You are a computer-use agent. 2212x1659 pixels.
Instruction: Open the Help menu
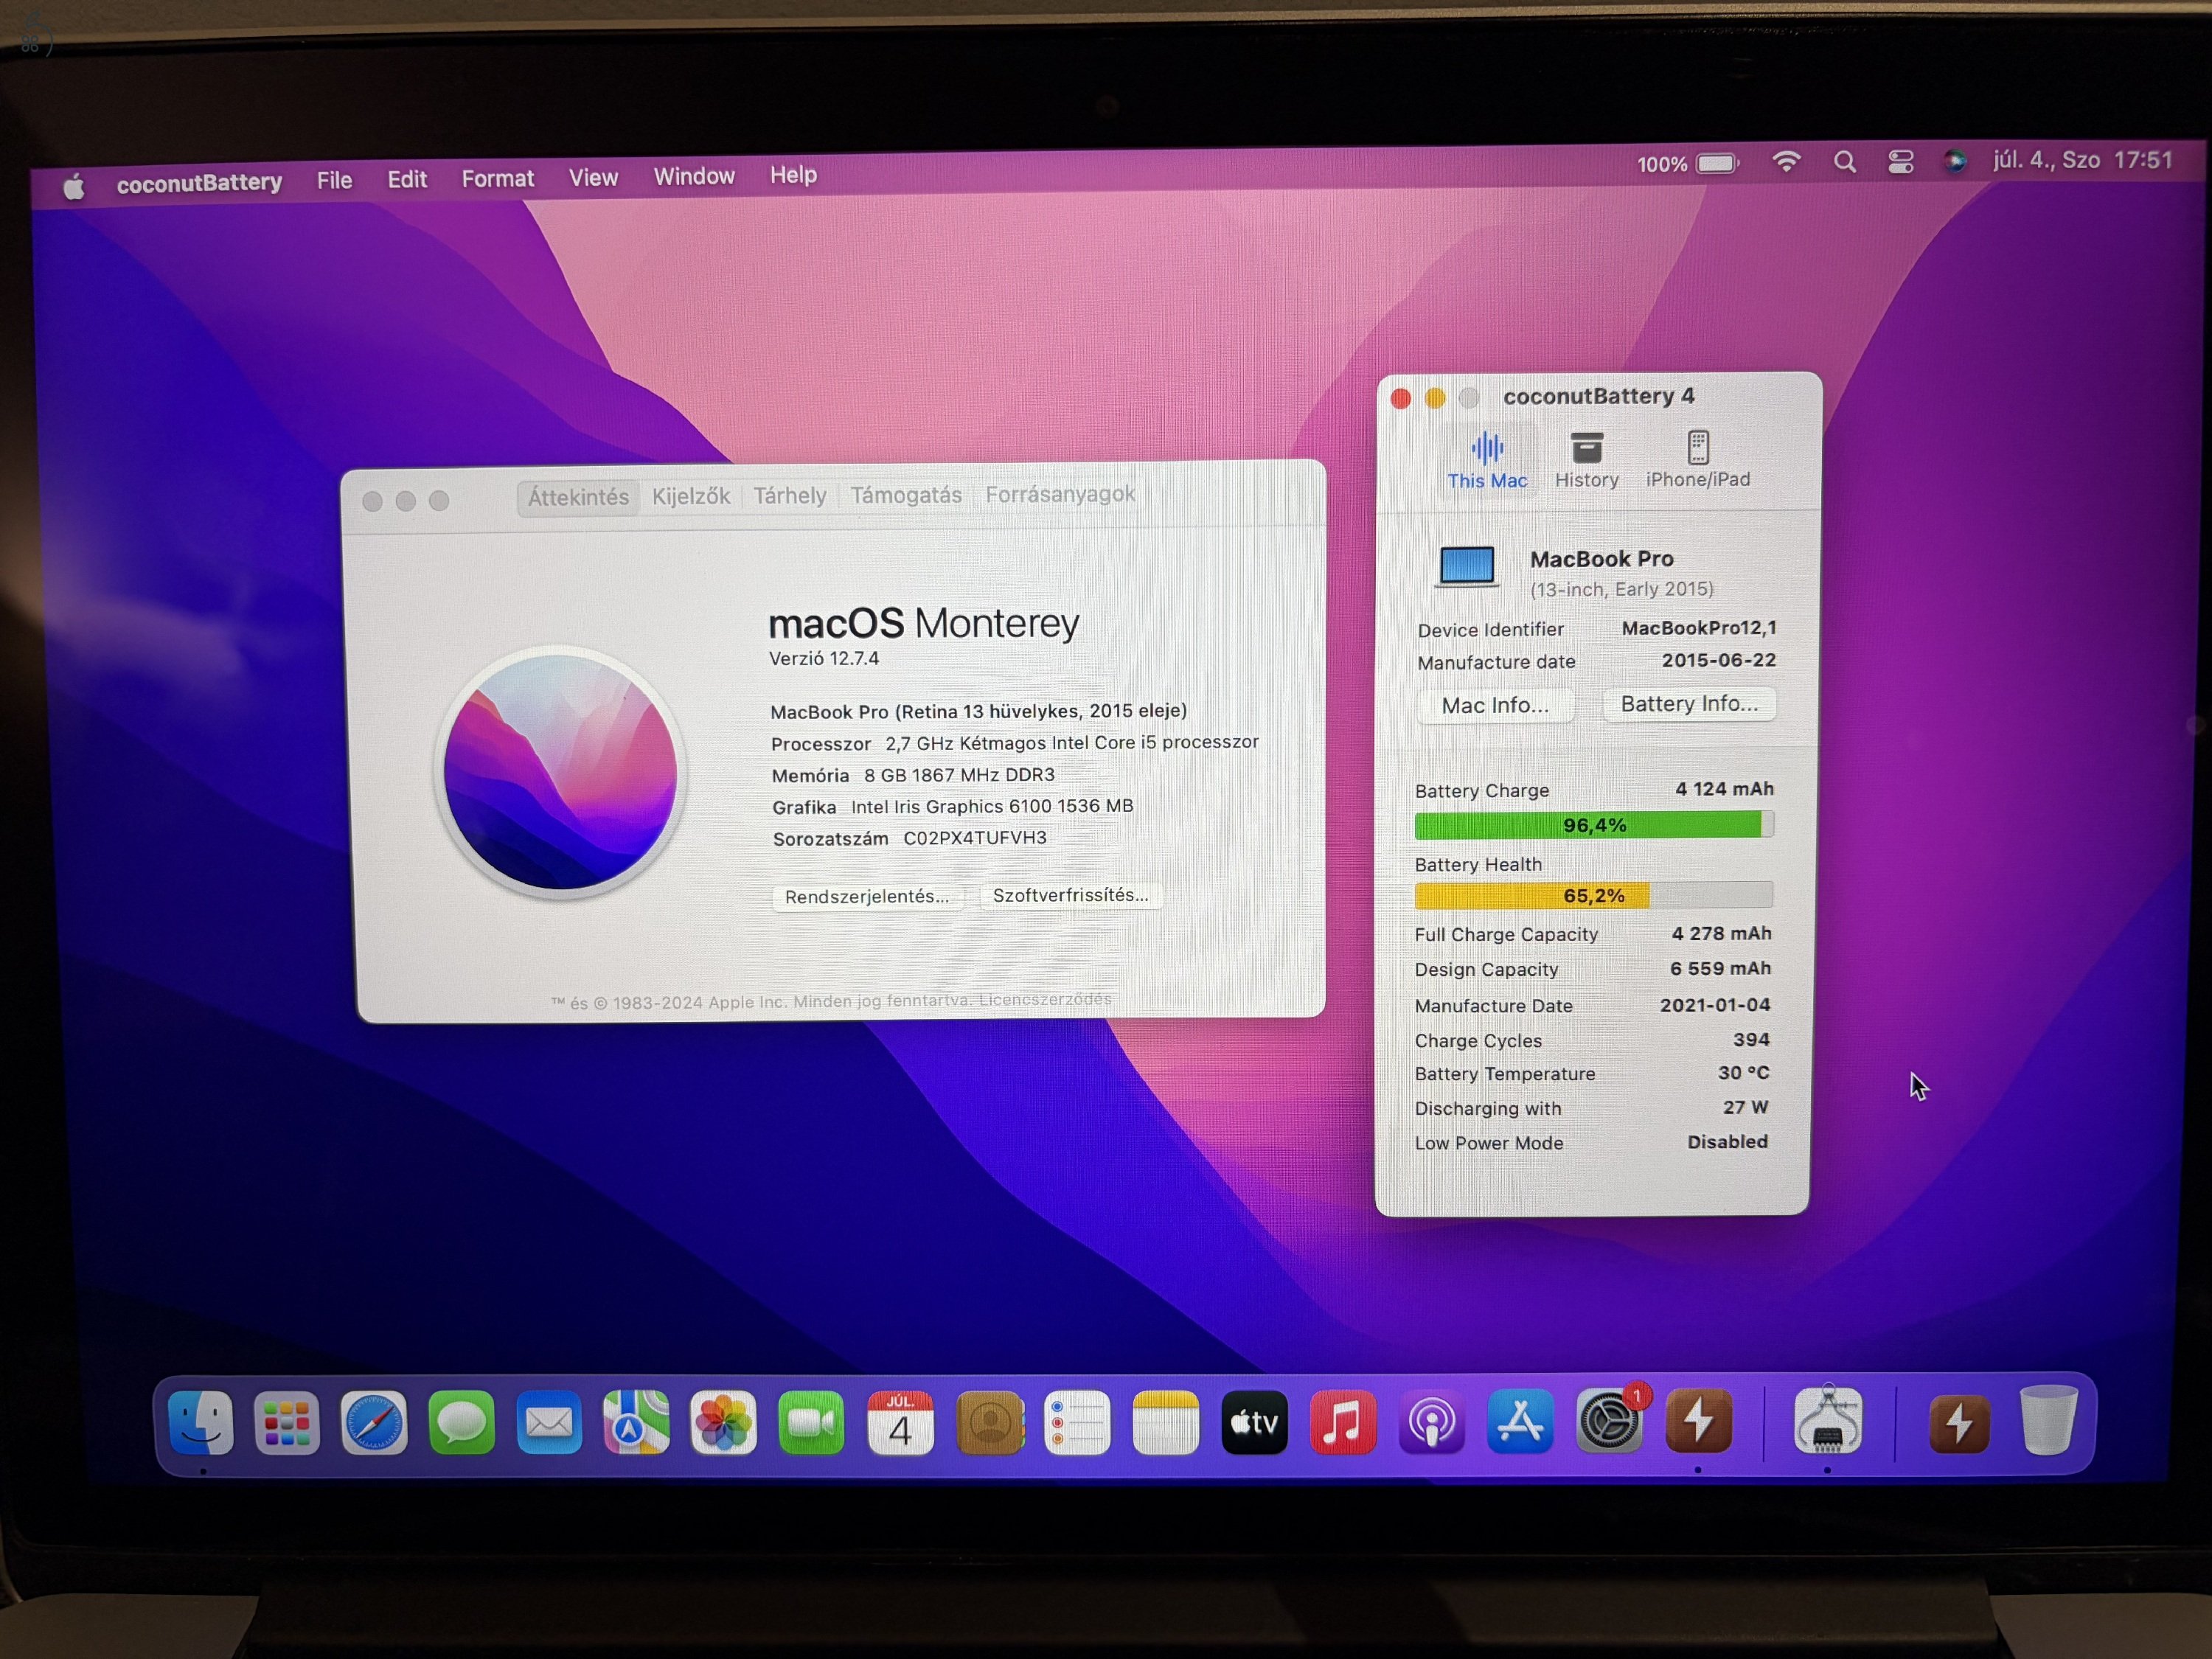793,176
